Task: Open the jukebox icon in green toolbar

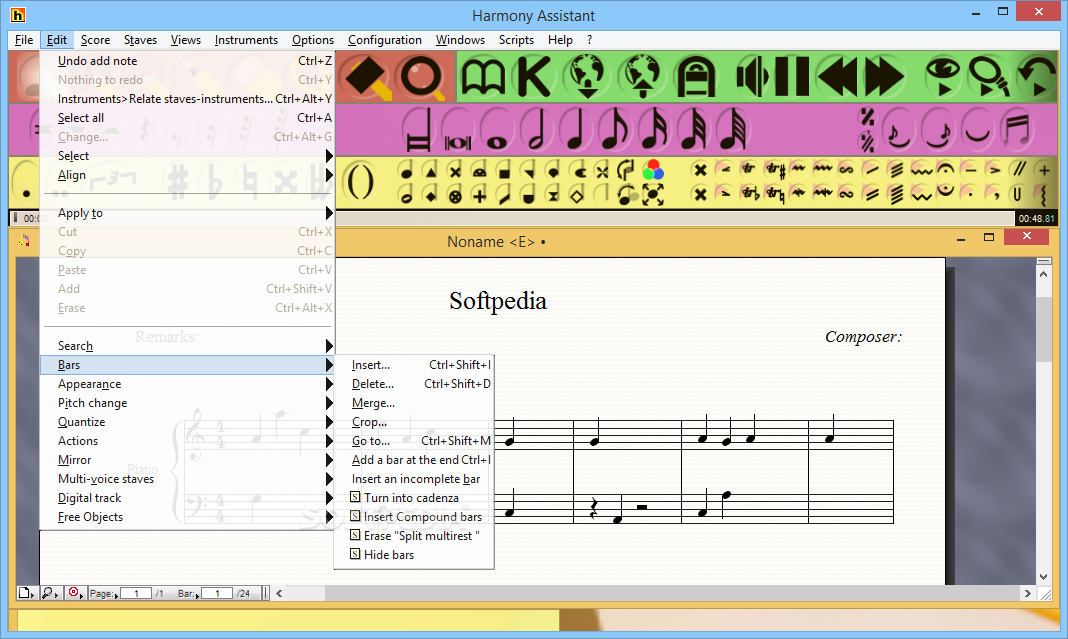Action: pyautogui.click(x=695, y=77)
